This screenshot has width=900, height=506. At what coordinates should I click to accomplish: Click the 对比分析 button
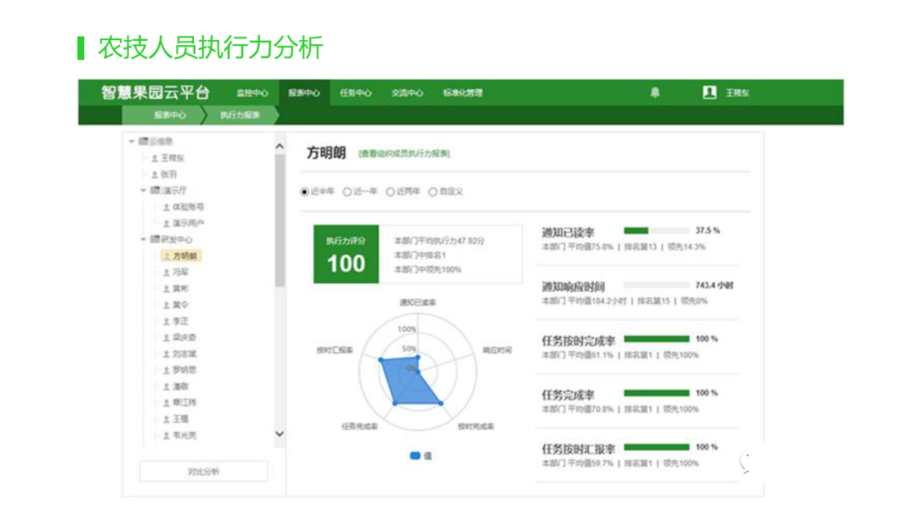pyautogui.click(x=203, y=471)
